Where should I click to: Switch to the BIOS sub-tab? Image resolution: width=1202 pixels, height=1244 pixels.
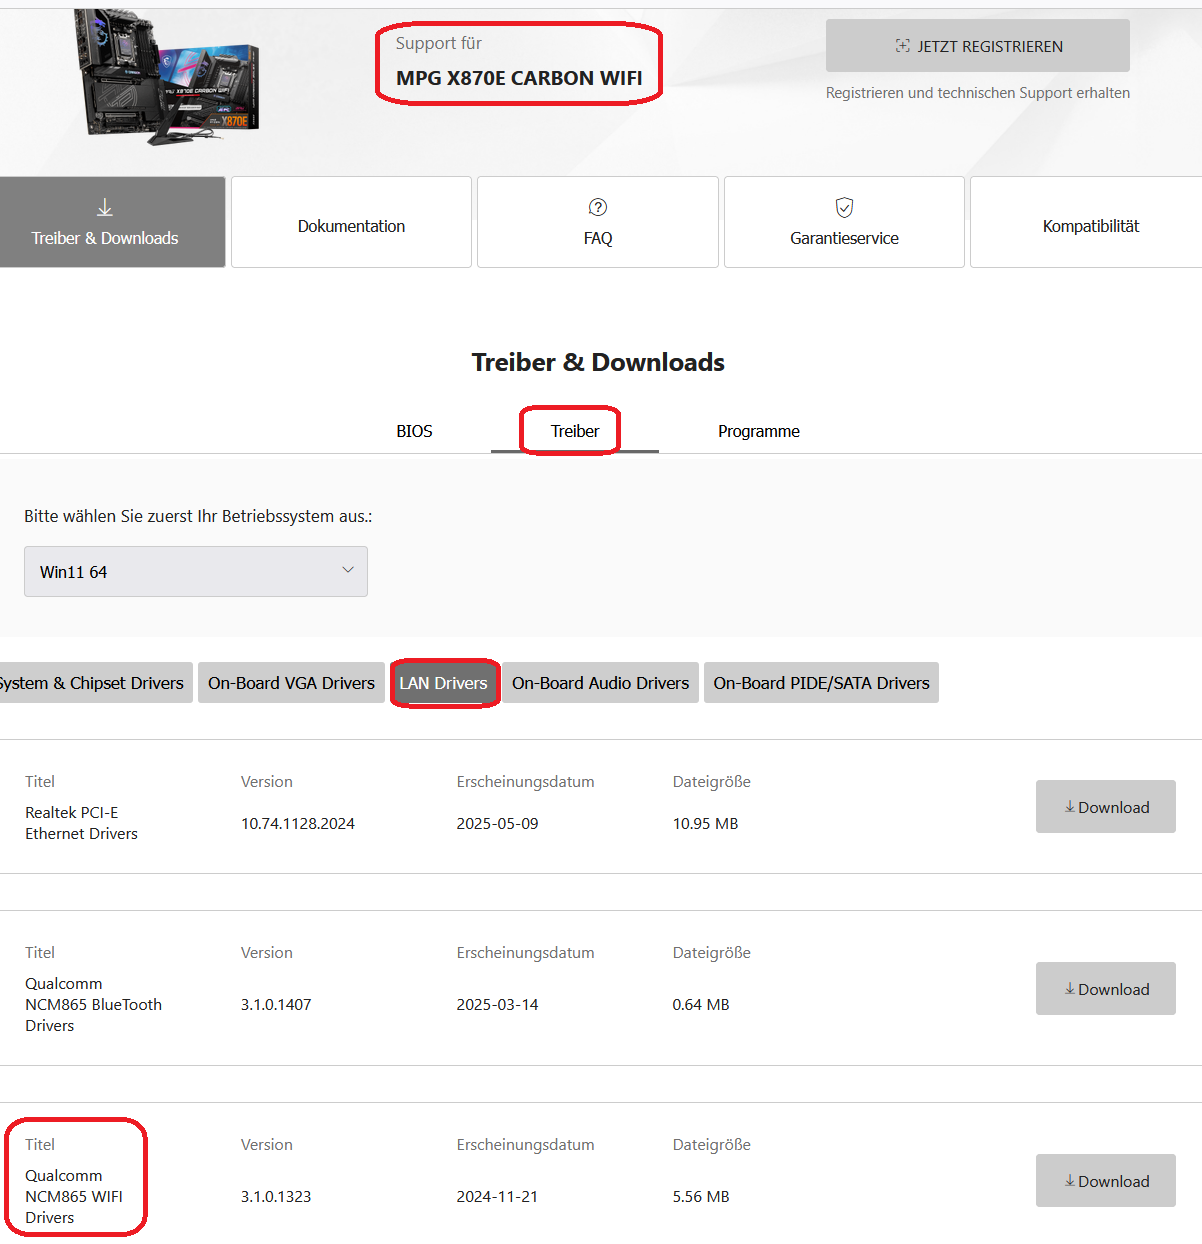click(414, 431)
